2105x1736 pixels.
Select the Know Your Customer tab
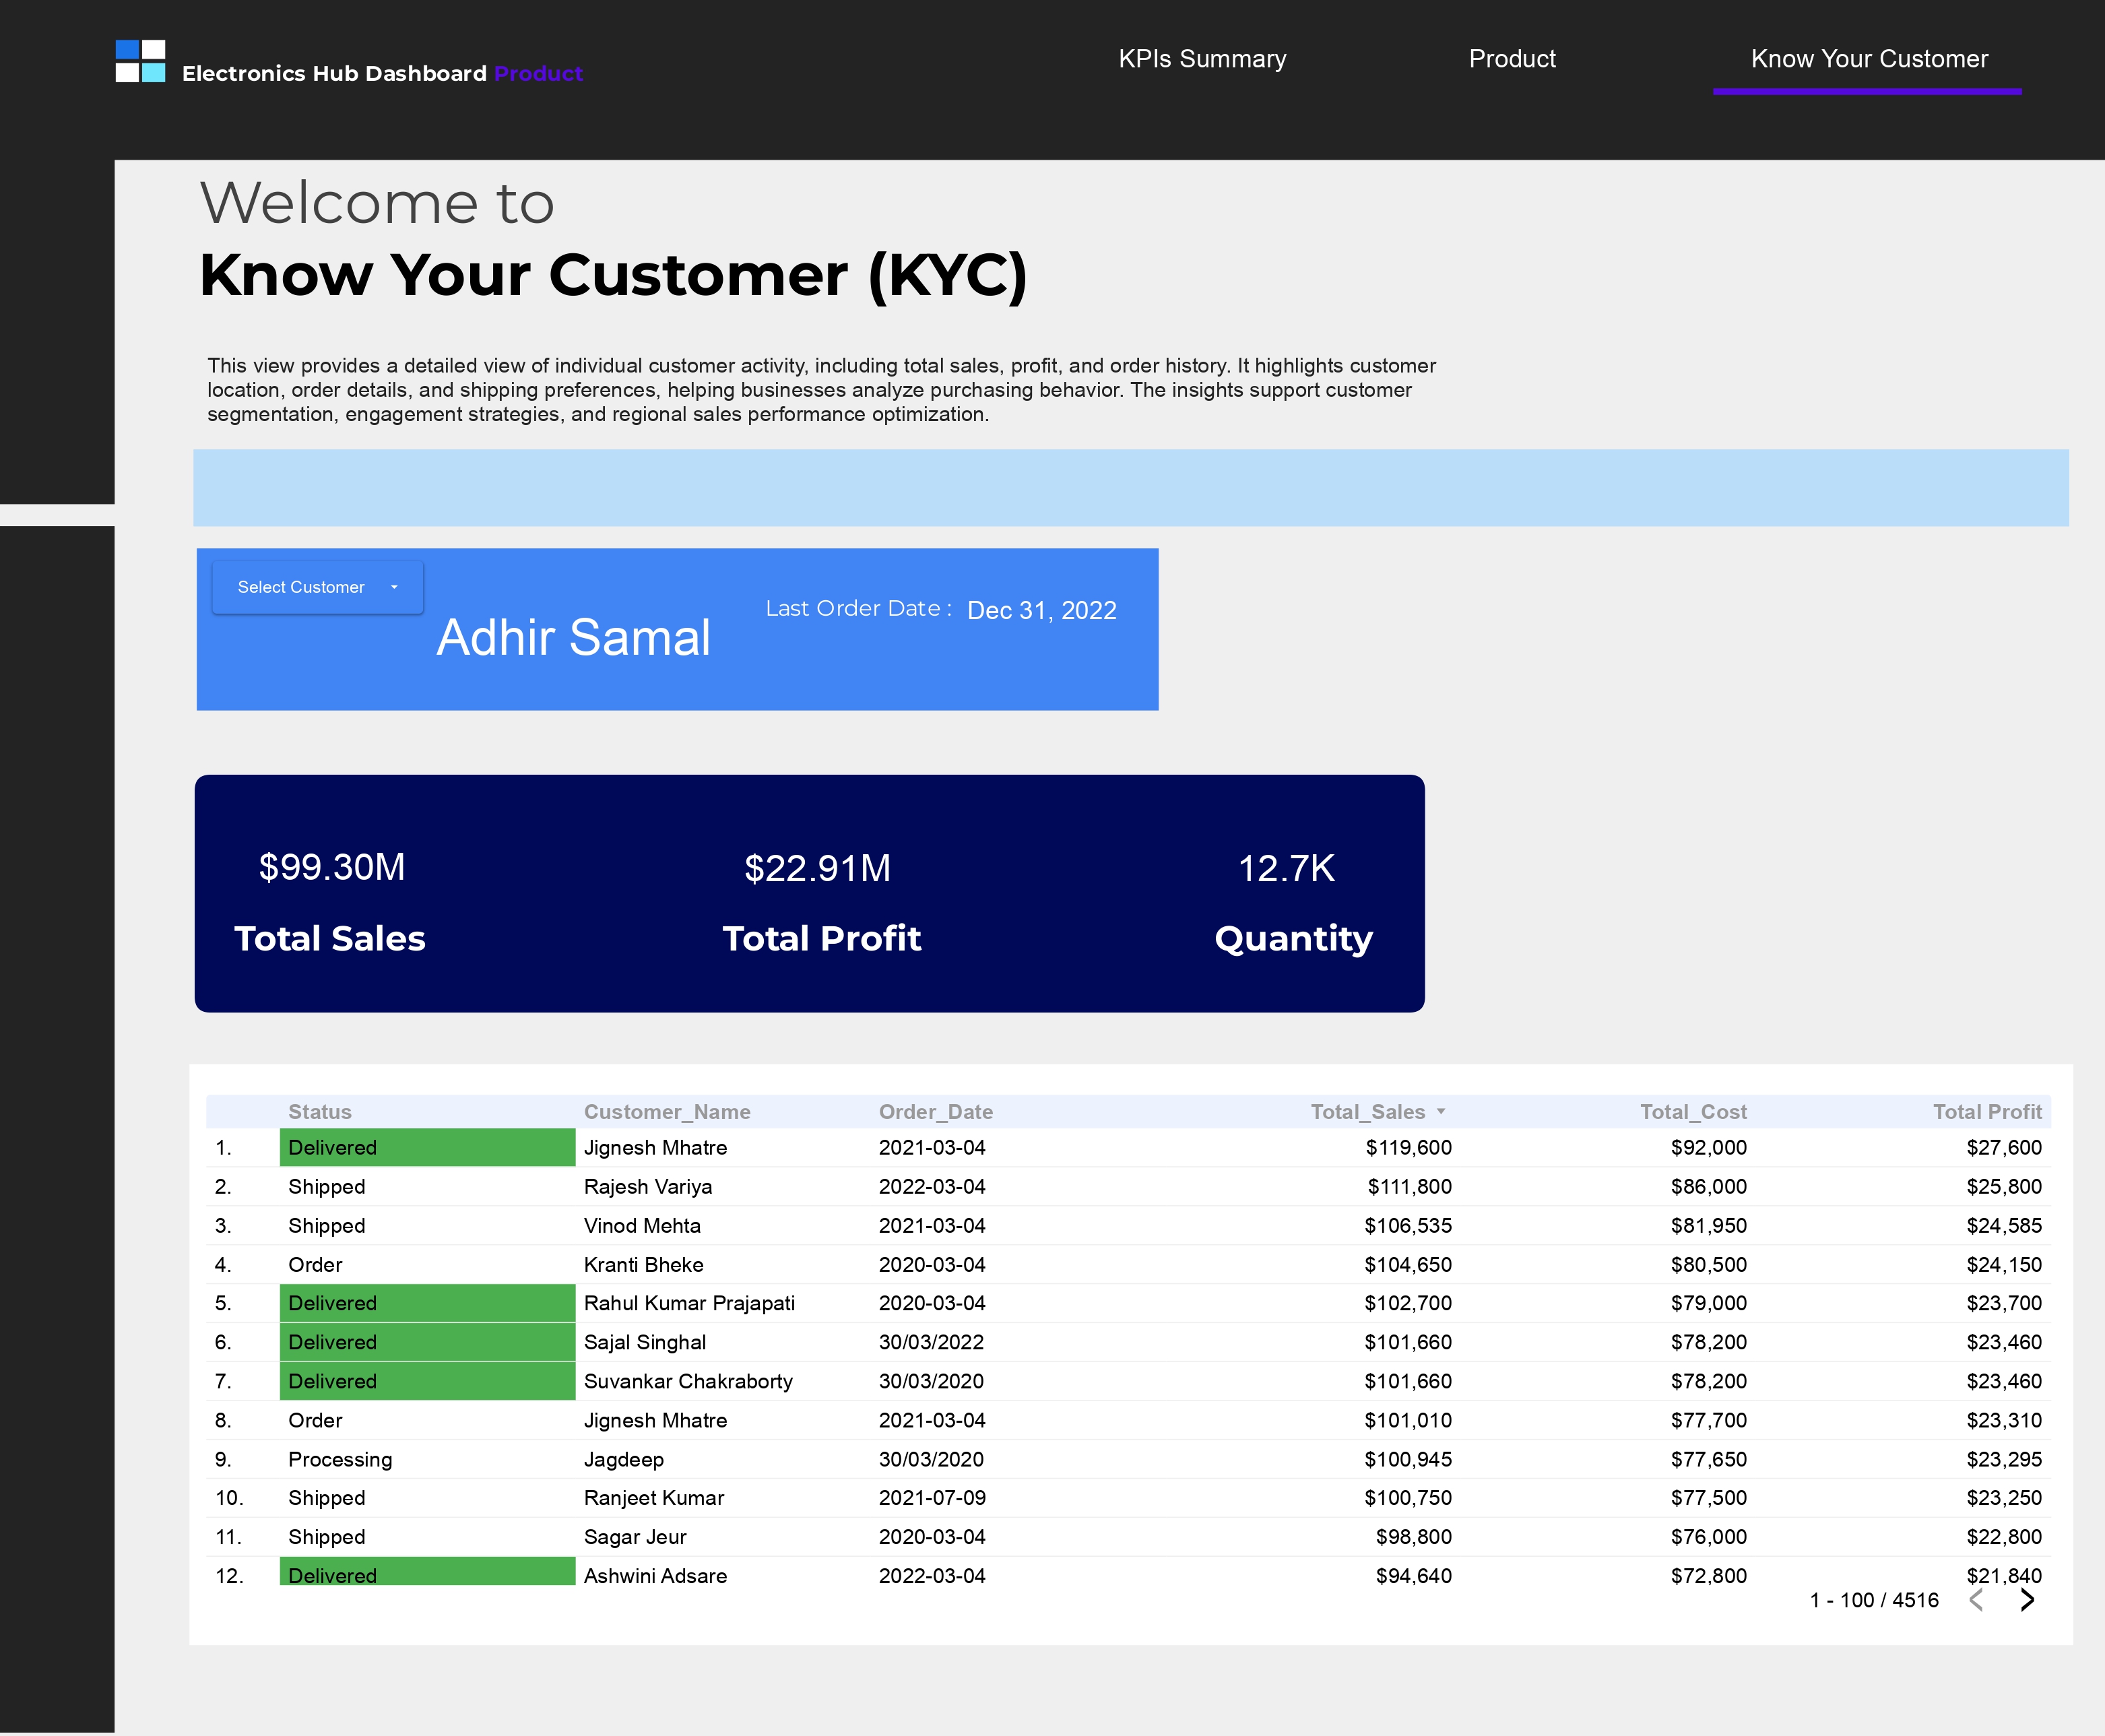(1869, 59)
